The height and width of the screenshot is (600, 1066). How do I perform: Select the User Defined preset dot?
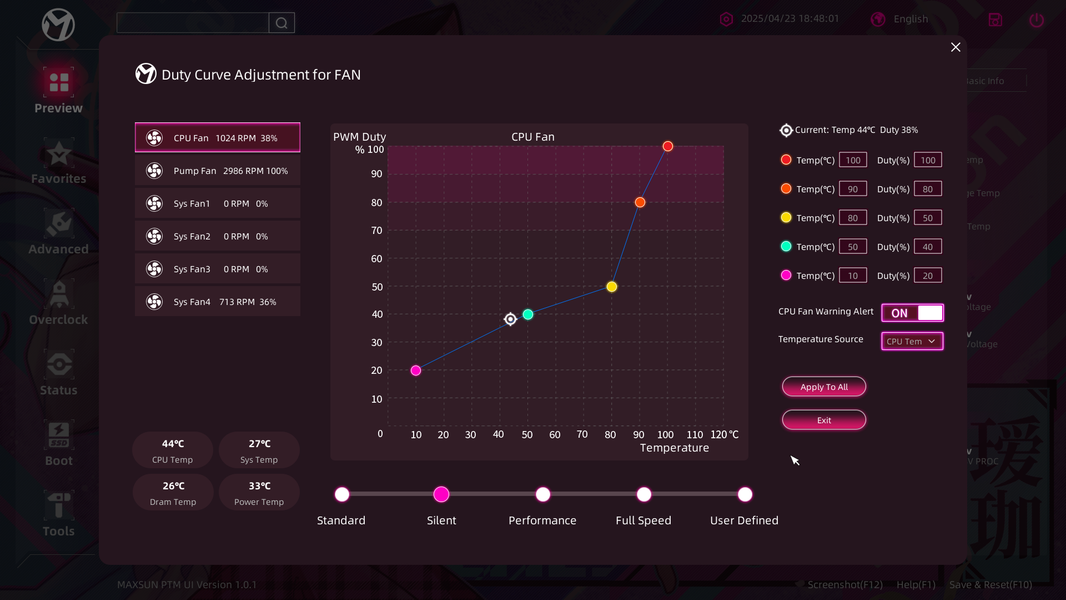click(x=744, y=495)
